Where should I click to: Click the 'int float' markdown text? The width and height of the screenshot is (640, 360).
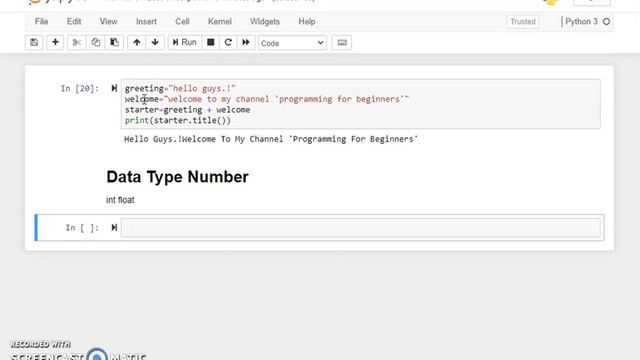[x=120, y=200]
